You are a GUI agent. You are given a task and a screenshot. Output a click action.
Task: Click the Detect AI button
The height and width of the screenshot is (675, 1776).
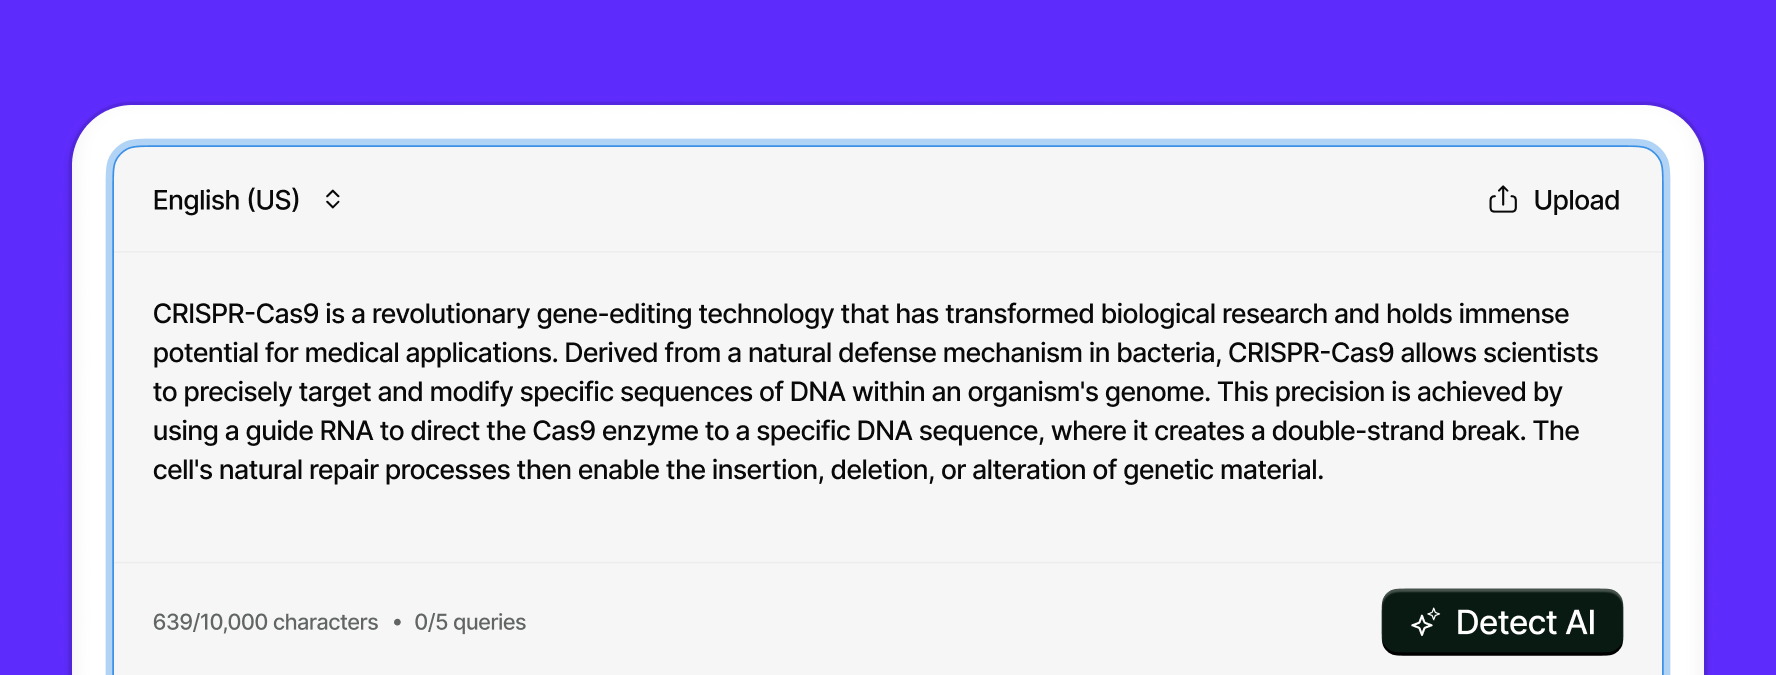1501,622
